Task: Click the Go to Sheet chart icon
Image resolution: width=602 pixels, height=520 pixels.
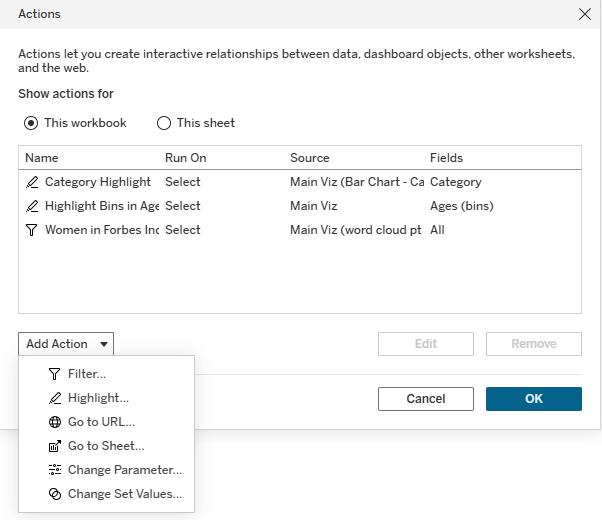Action: pos(55,446)
